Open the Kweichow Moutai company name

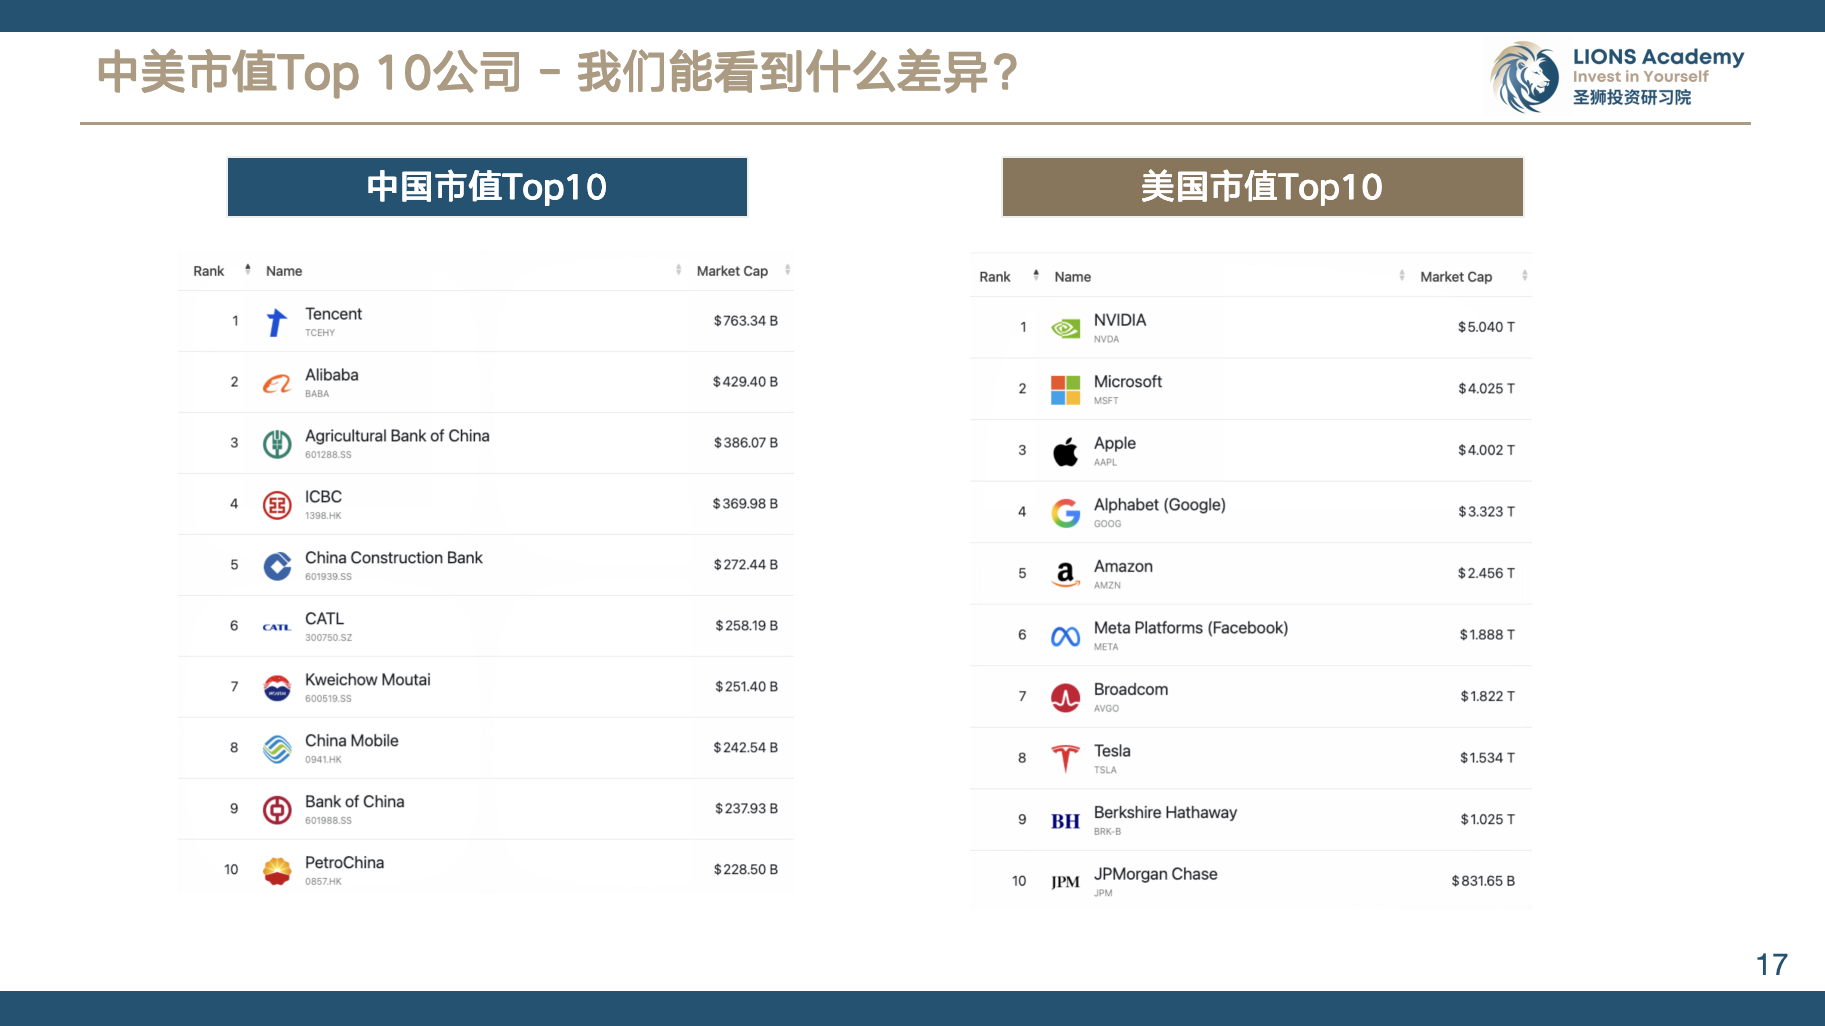[x=367, y=680]
